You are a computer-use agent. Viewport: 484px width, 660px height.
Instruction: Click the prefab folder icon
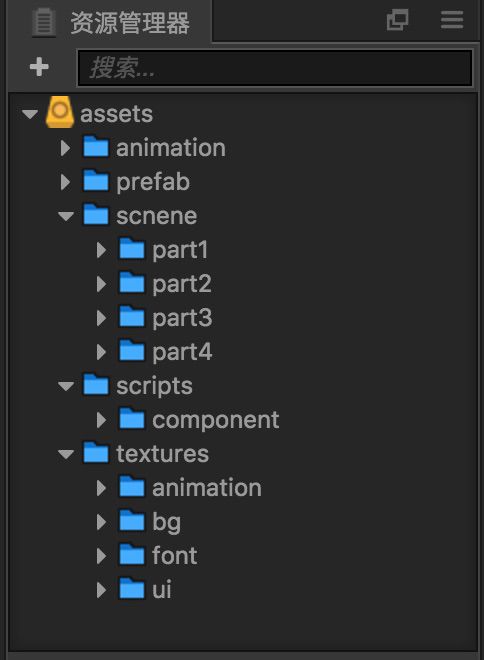coord(96,181)
